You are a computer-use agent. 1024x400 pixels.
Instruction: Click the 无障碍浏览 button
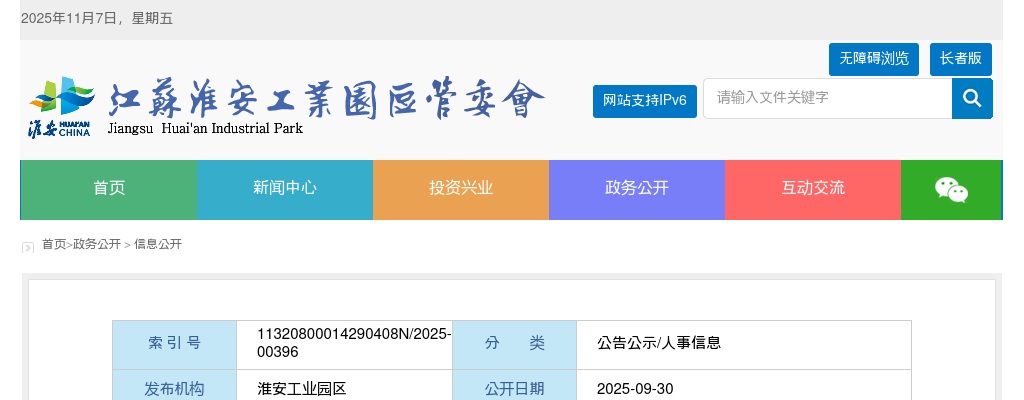pyautogui.click(x=874, y=59)
